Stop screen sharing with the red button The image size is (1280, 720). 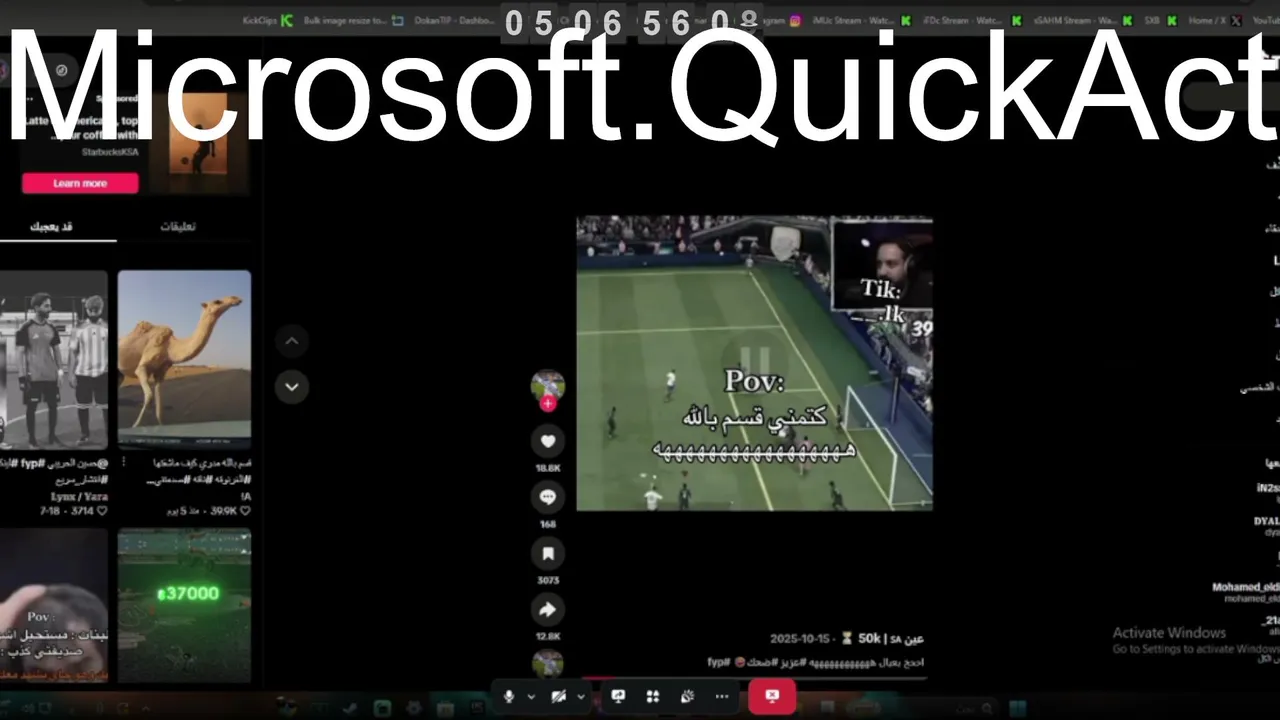tap(772, 696)
